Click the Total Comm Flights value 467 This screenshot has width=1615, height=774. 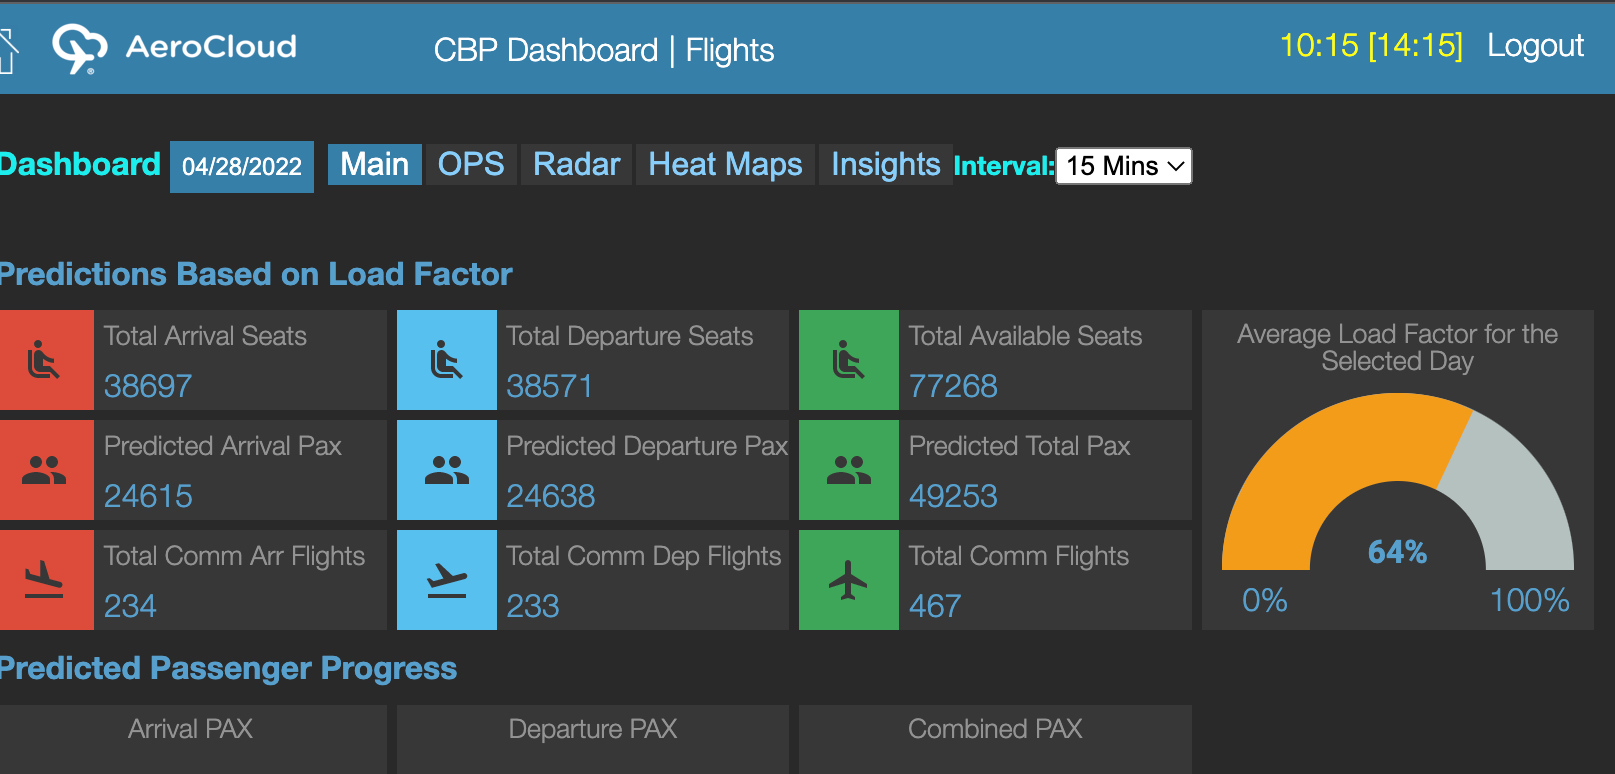tap(935, 606)
